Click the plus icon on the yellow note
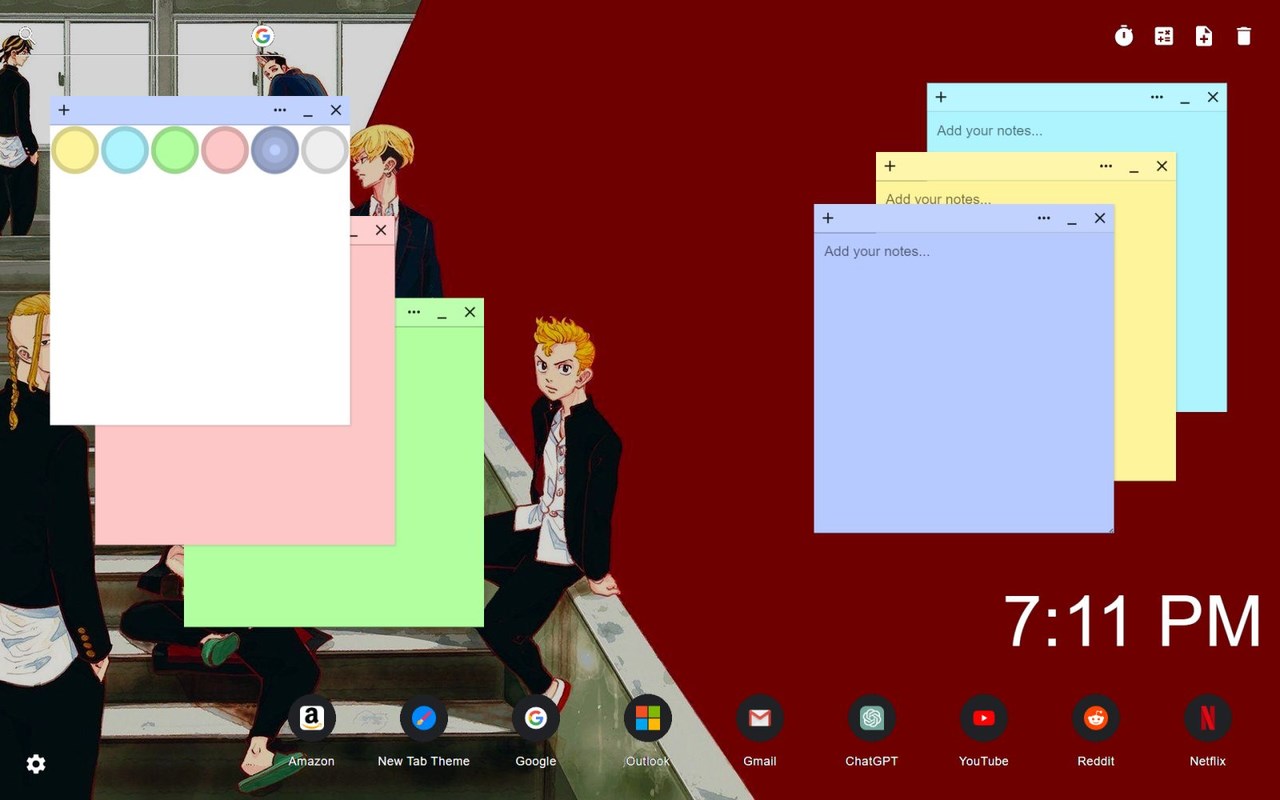Image resolution: width=1280 pixels, height=800 pixels. click(x=890, y=166)
